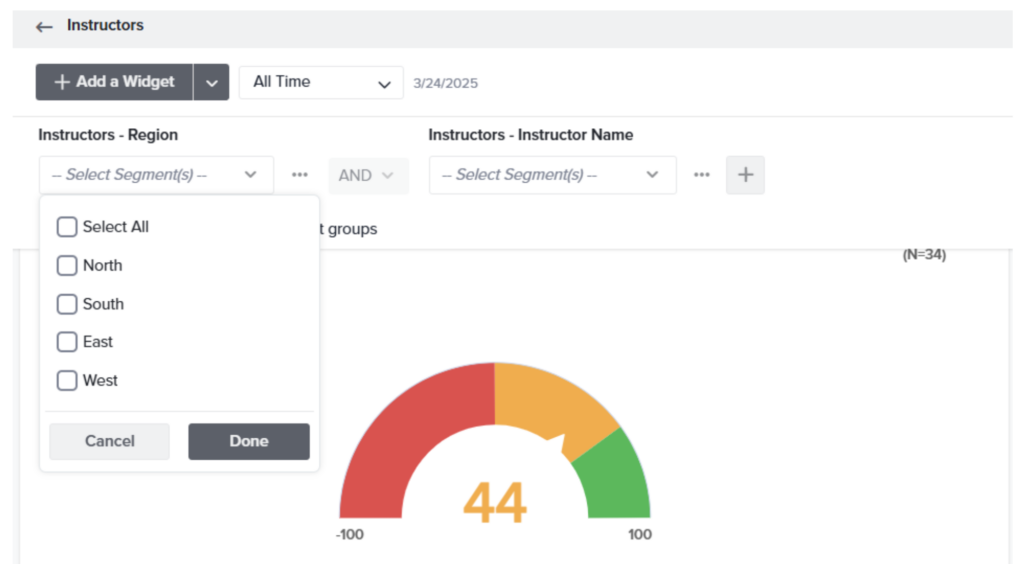Collapse the Region Select Segment(s) dropdown

coord(155,175)
